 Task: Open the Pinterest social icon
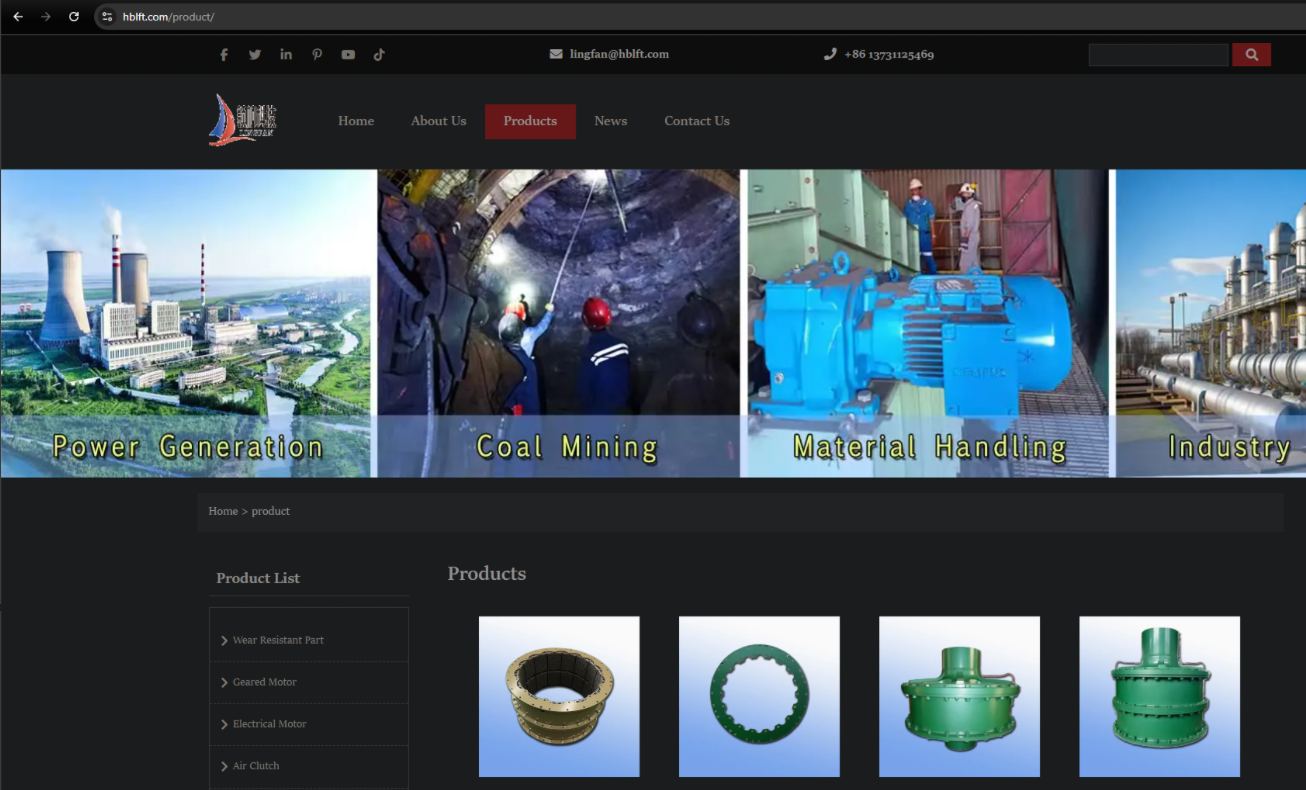pos(317,55)
